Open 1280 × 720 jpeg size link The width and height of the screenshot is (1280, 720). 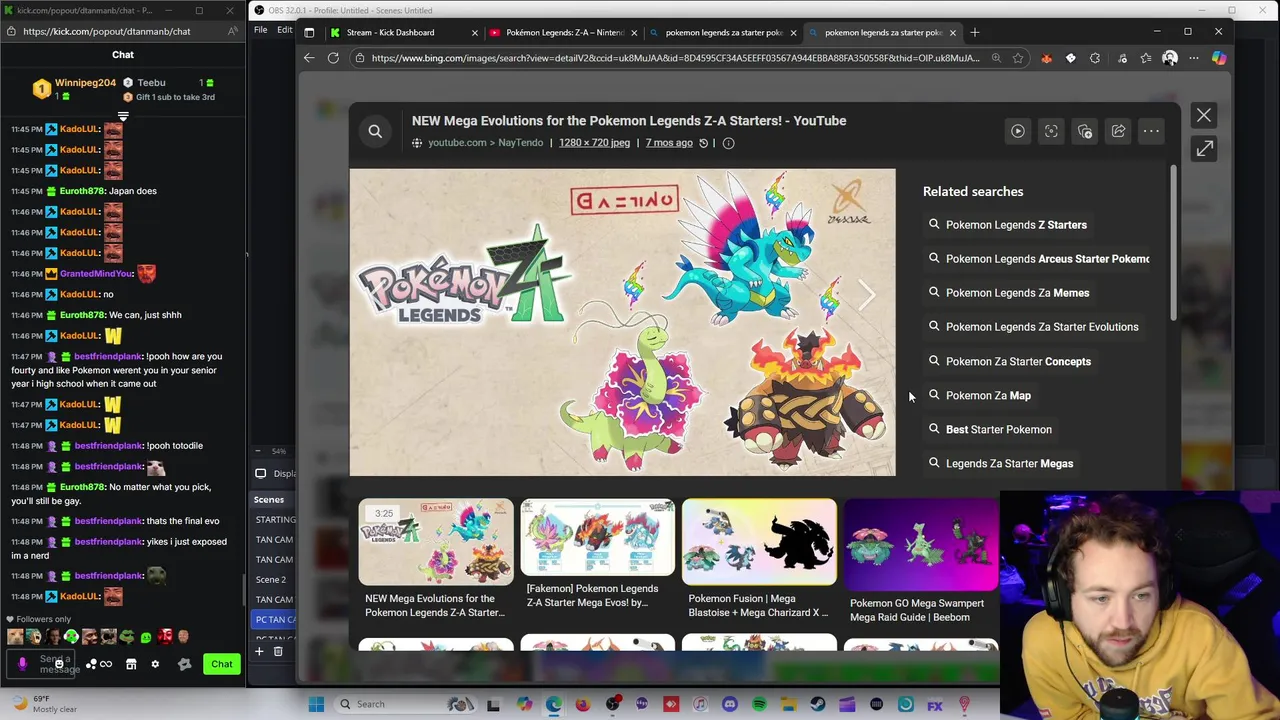coord(594,143)
